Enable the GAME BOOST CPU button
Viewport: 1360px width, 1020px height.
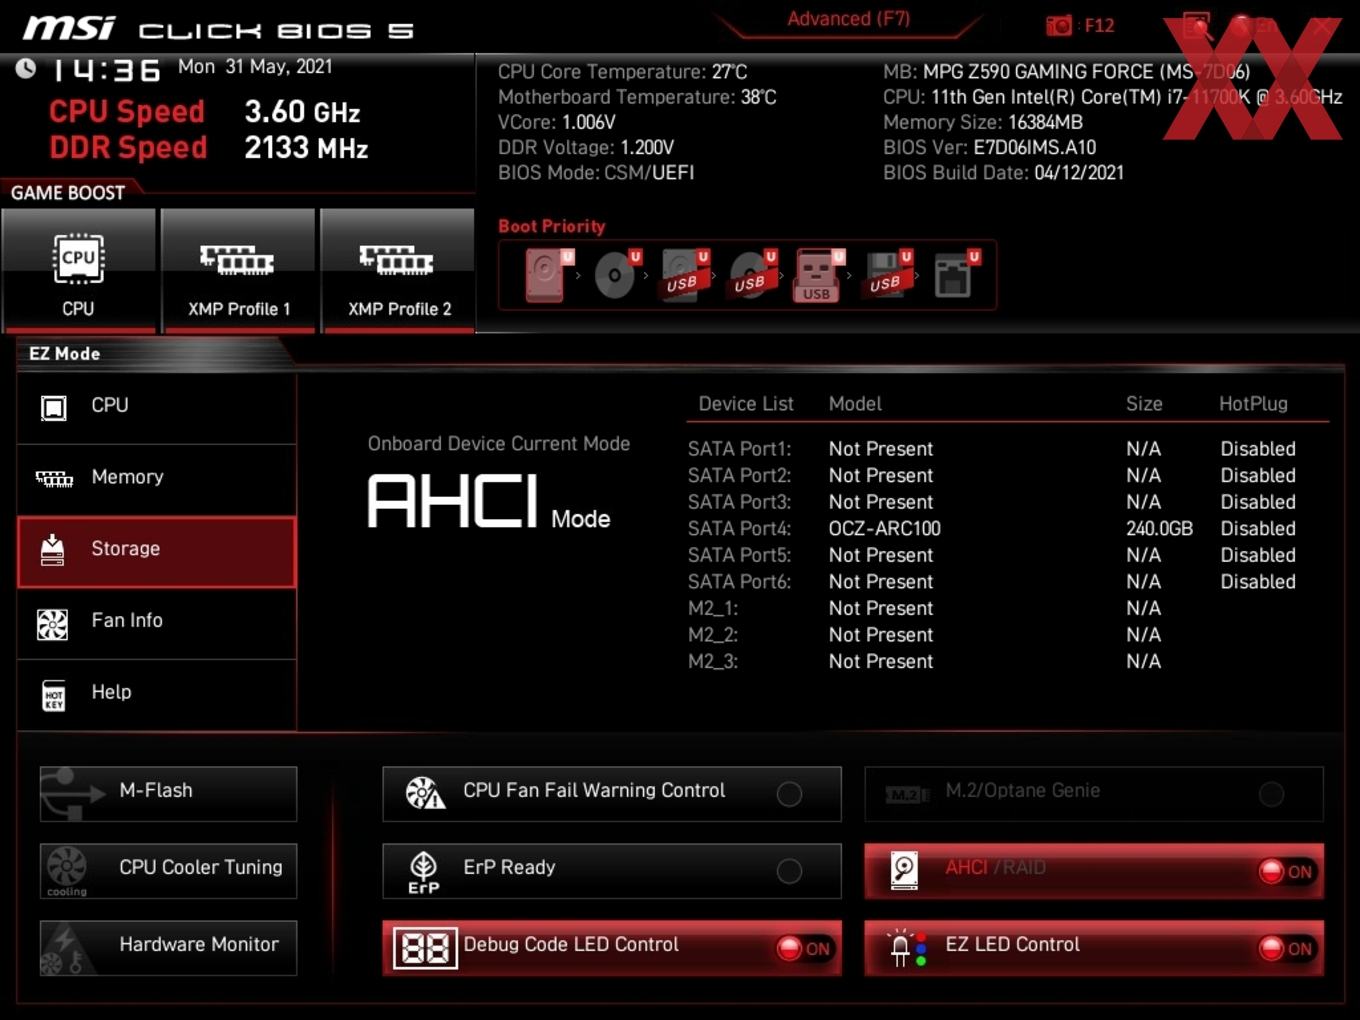(x=79, y=270)
